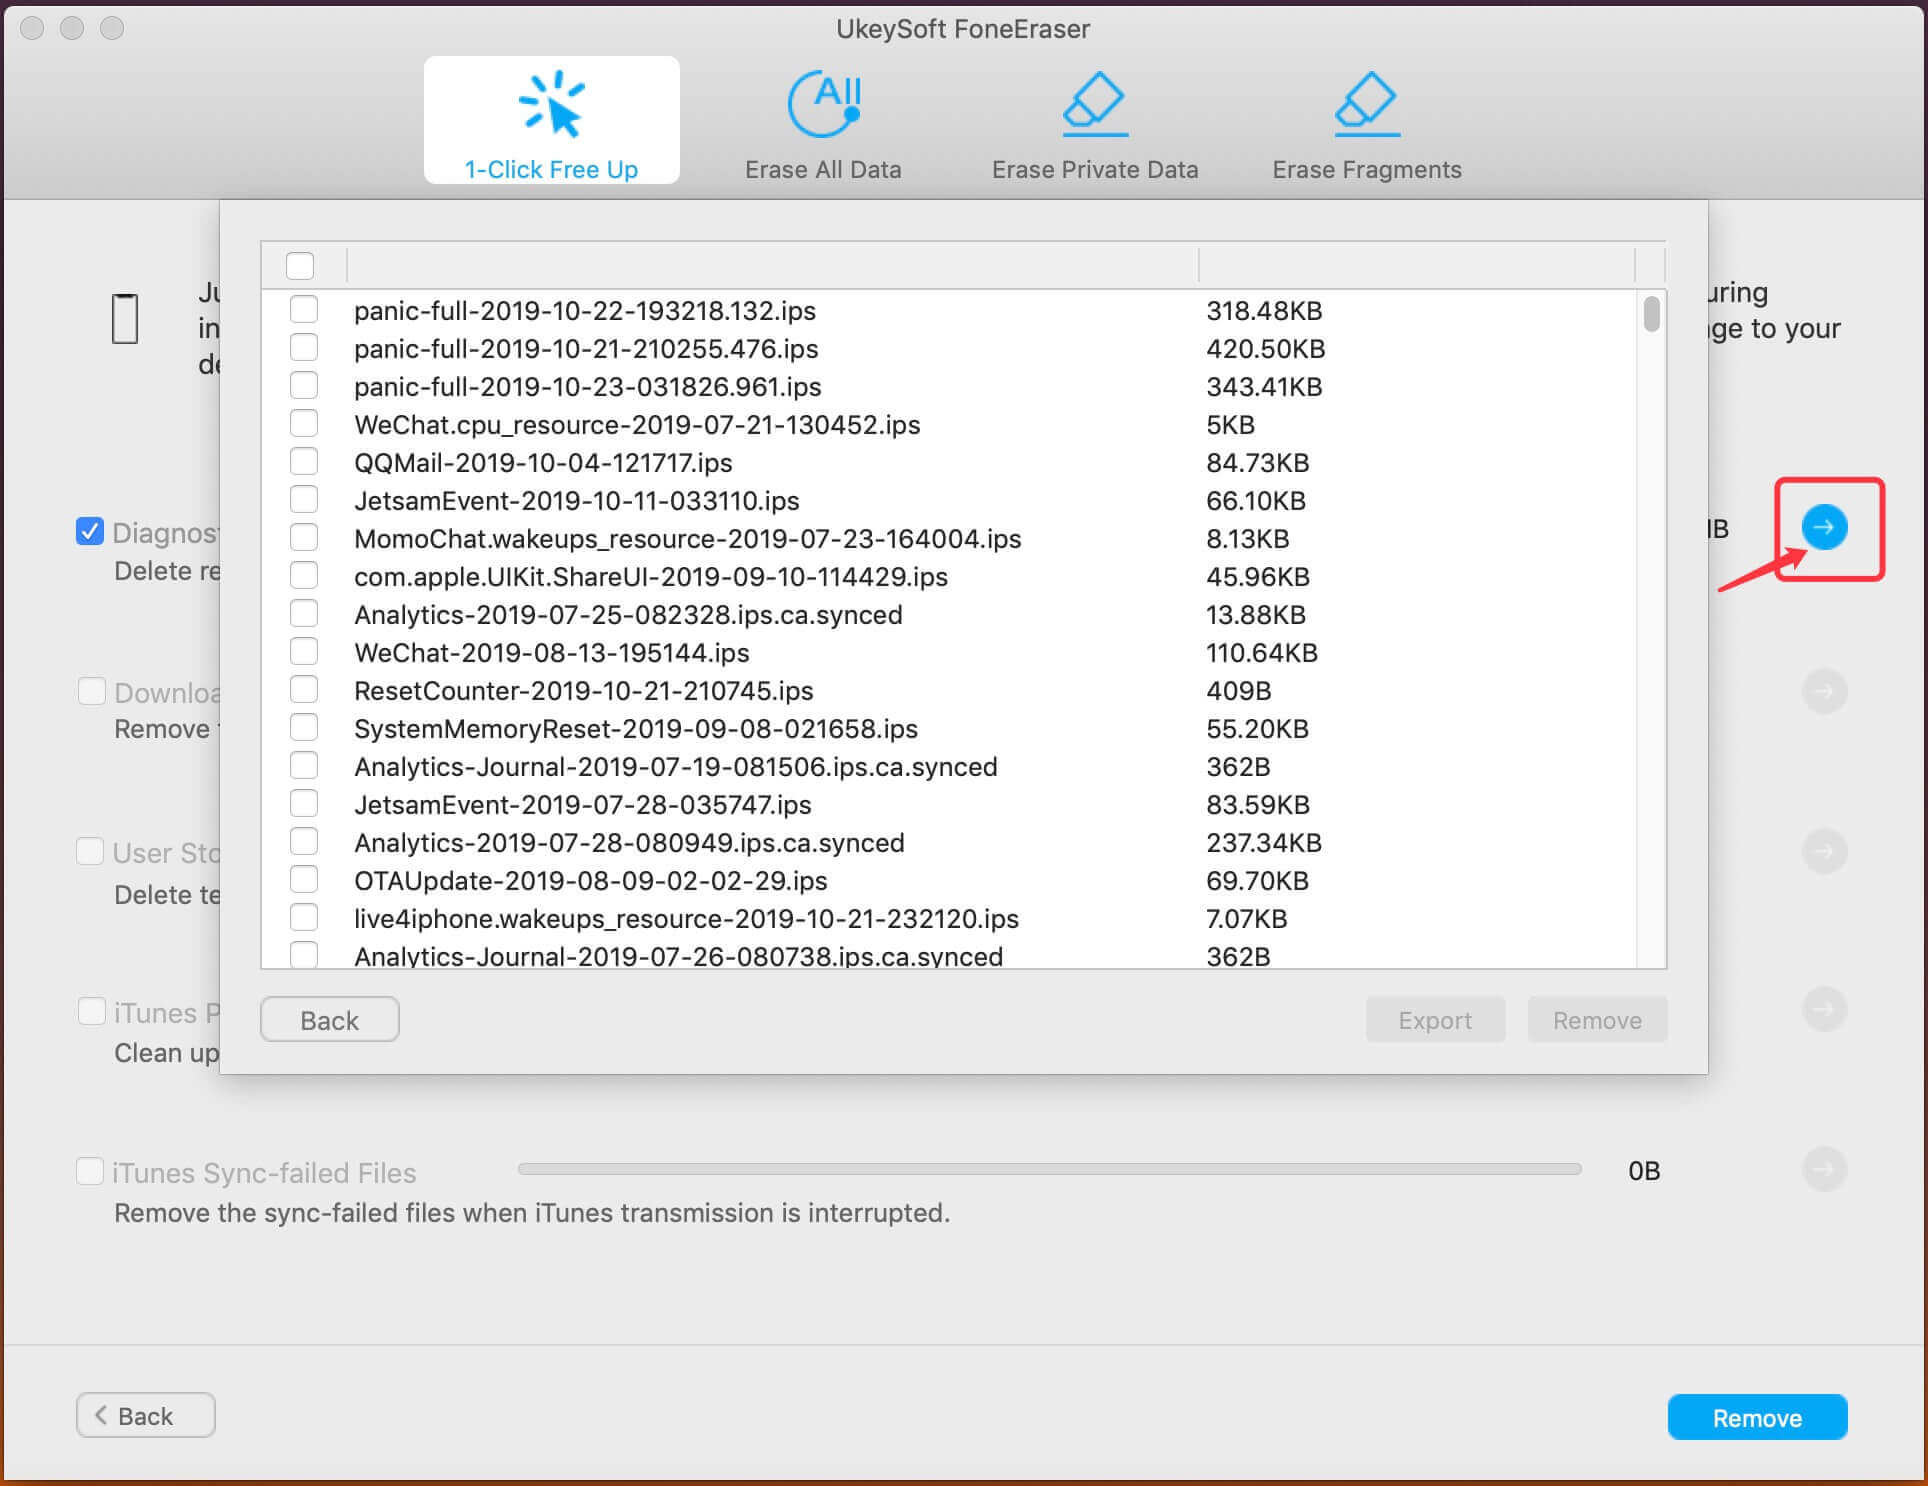This screenshot has width=1928, height=1486.
Task: Click grey arrow icon for iTunes Sync-failed Files
Action: click(1824, 1169)
